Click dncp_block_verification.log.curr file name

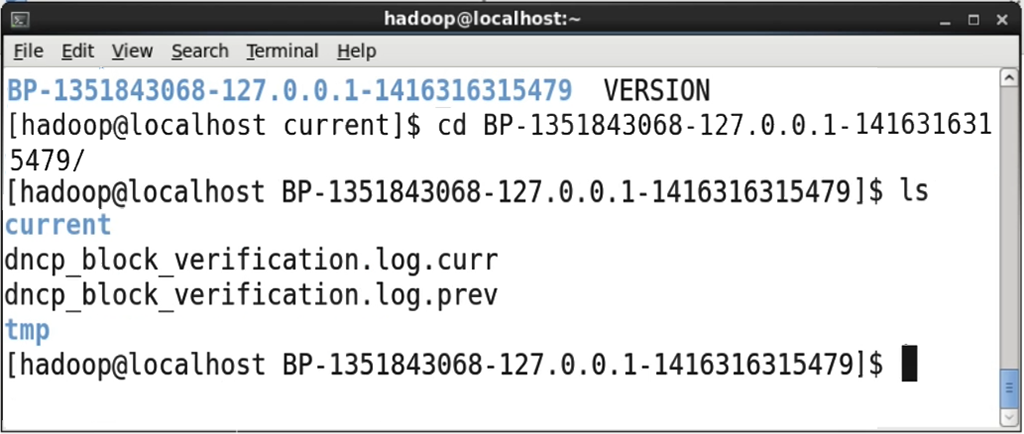pyautogui.click(x=251, y=261)
